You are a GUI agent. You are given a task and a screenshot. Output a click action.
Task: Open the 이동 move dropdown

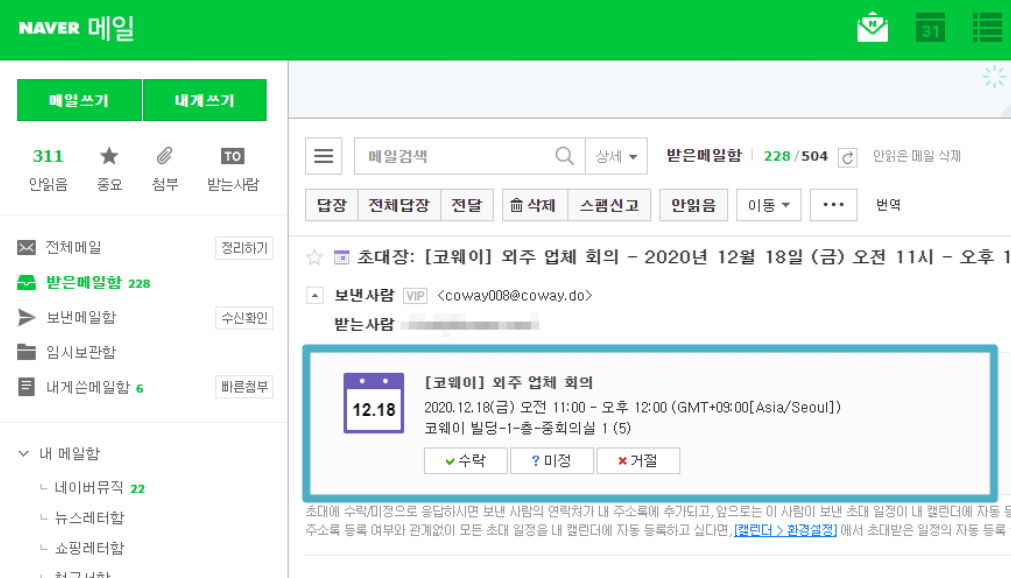pos(769,205)
